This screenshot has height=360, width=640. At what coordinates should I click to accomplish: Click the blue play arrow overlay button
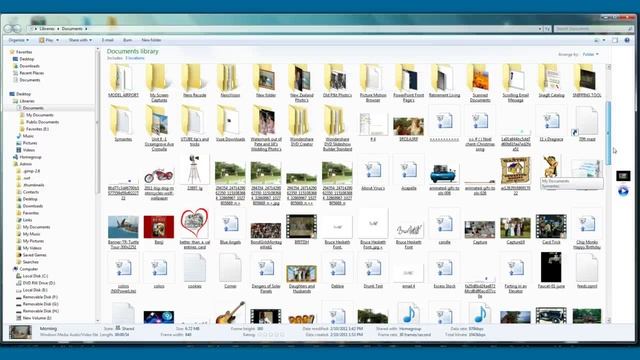coord(623,191)
